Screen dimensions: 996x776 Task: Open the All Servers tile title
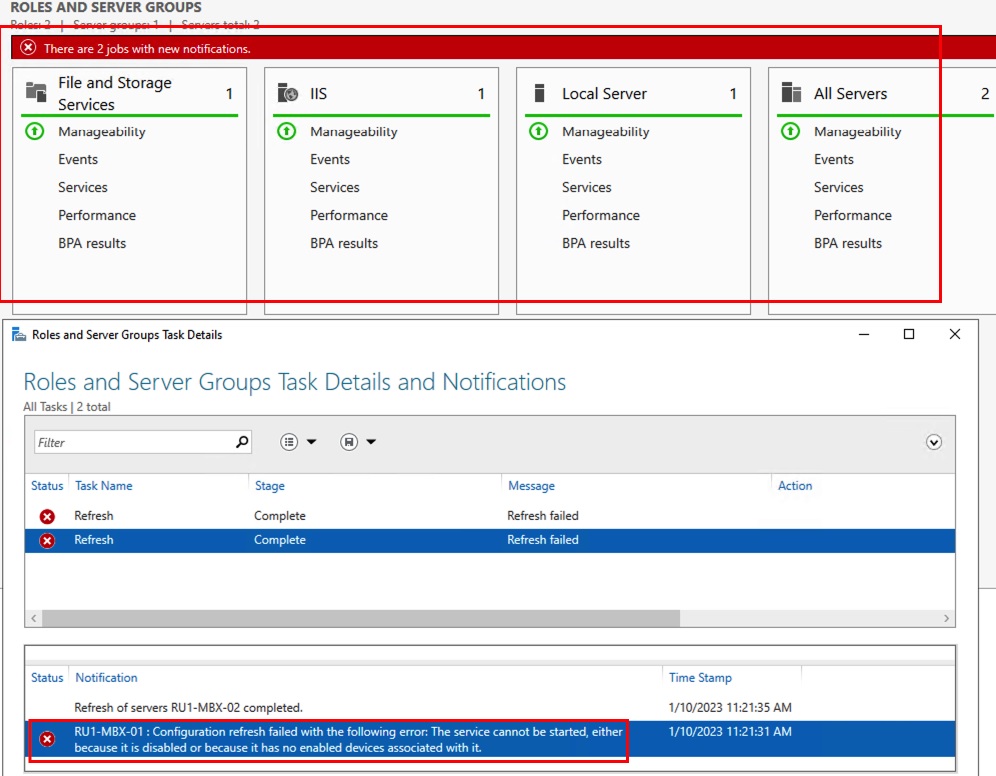(851, 93)
